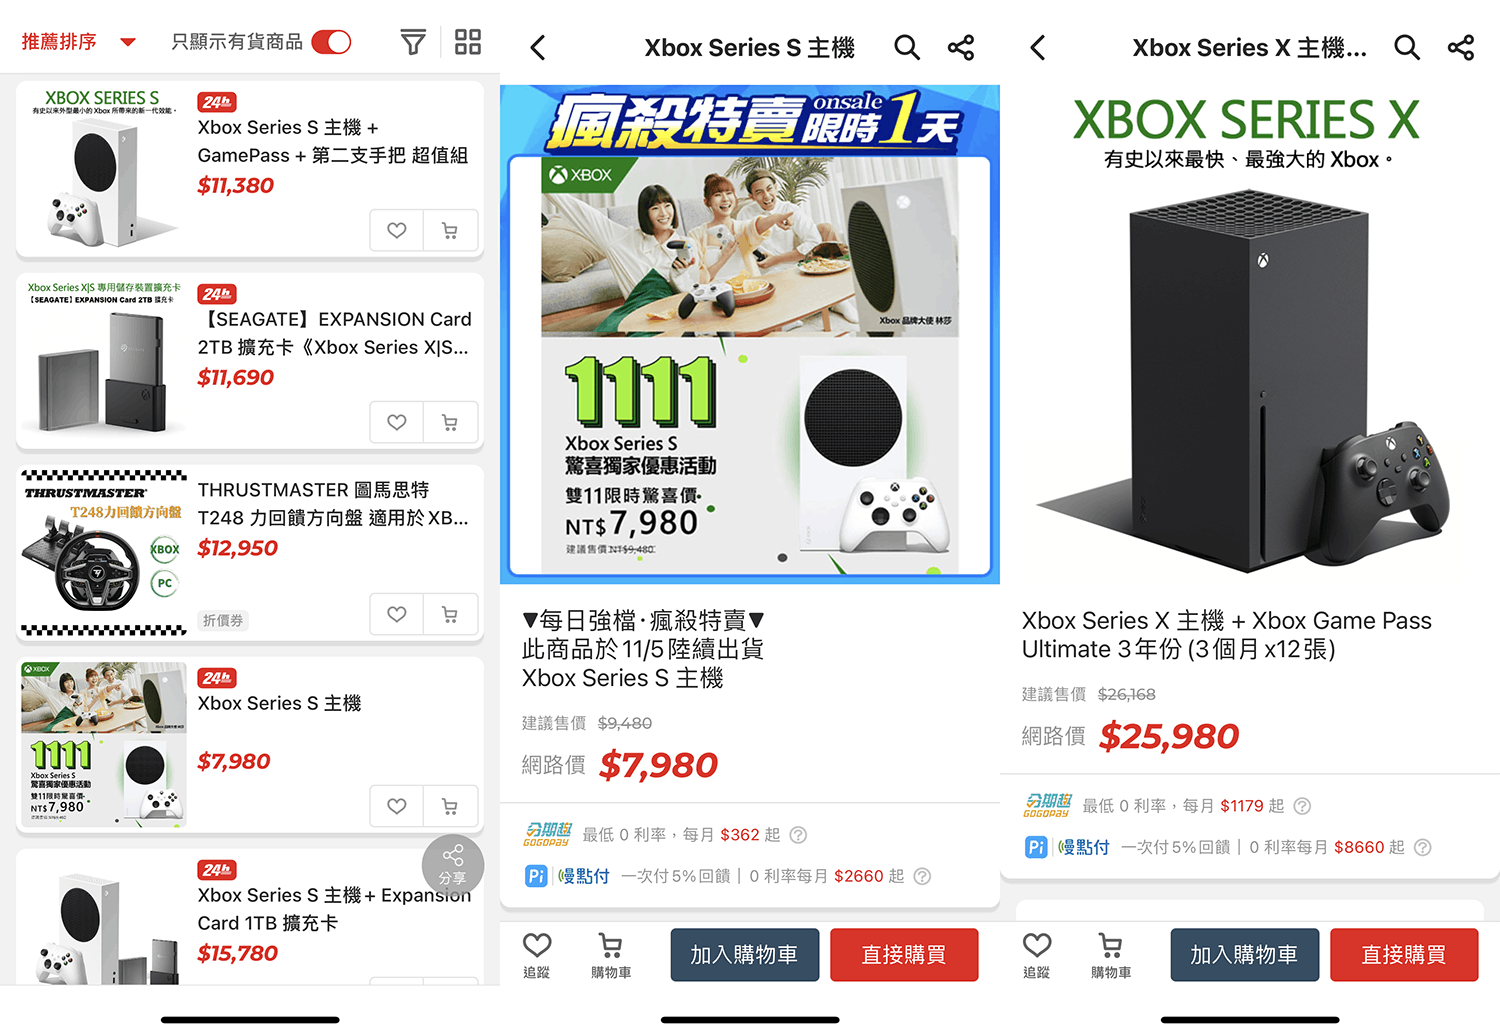The width and height of the screenshot is (1500, 1034).
Task: Open the filter funnel icon
Action: (x=413, y=42)
